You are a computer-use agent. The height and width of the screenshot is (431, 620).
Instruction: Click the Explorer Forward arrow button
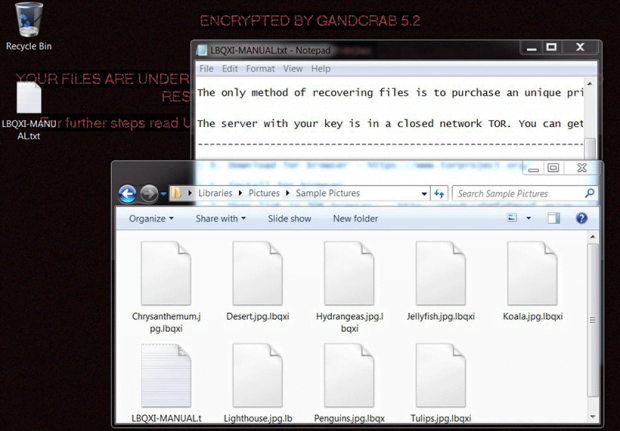149,194
